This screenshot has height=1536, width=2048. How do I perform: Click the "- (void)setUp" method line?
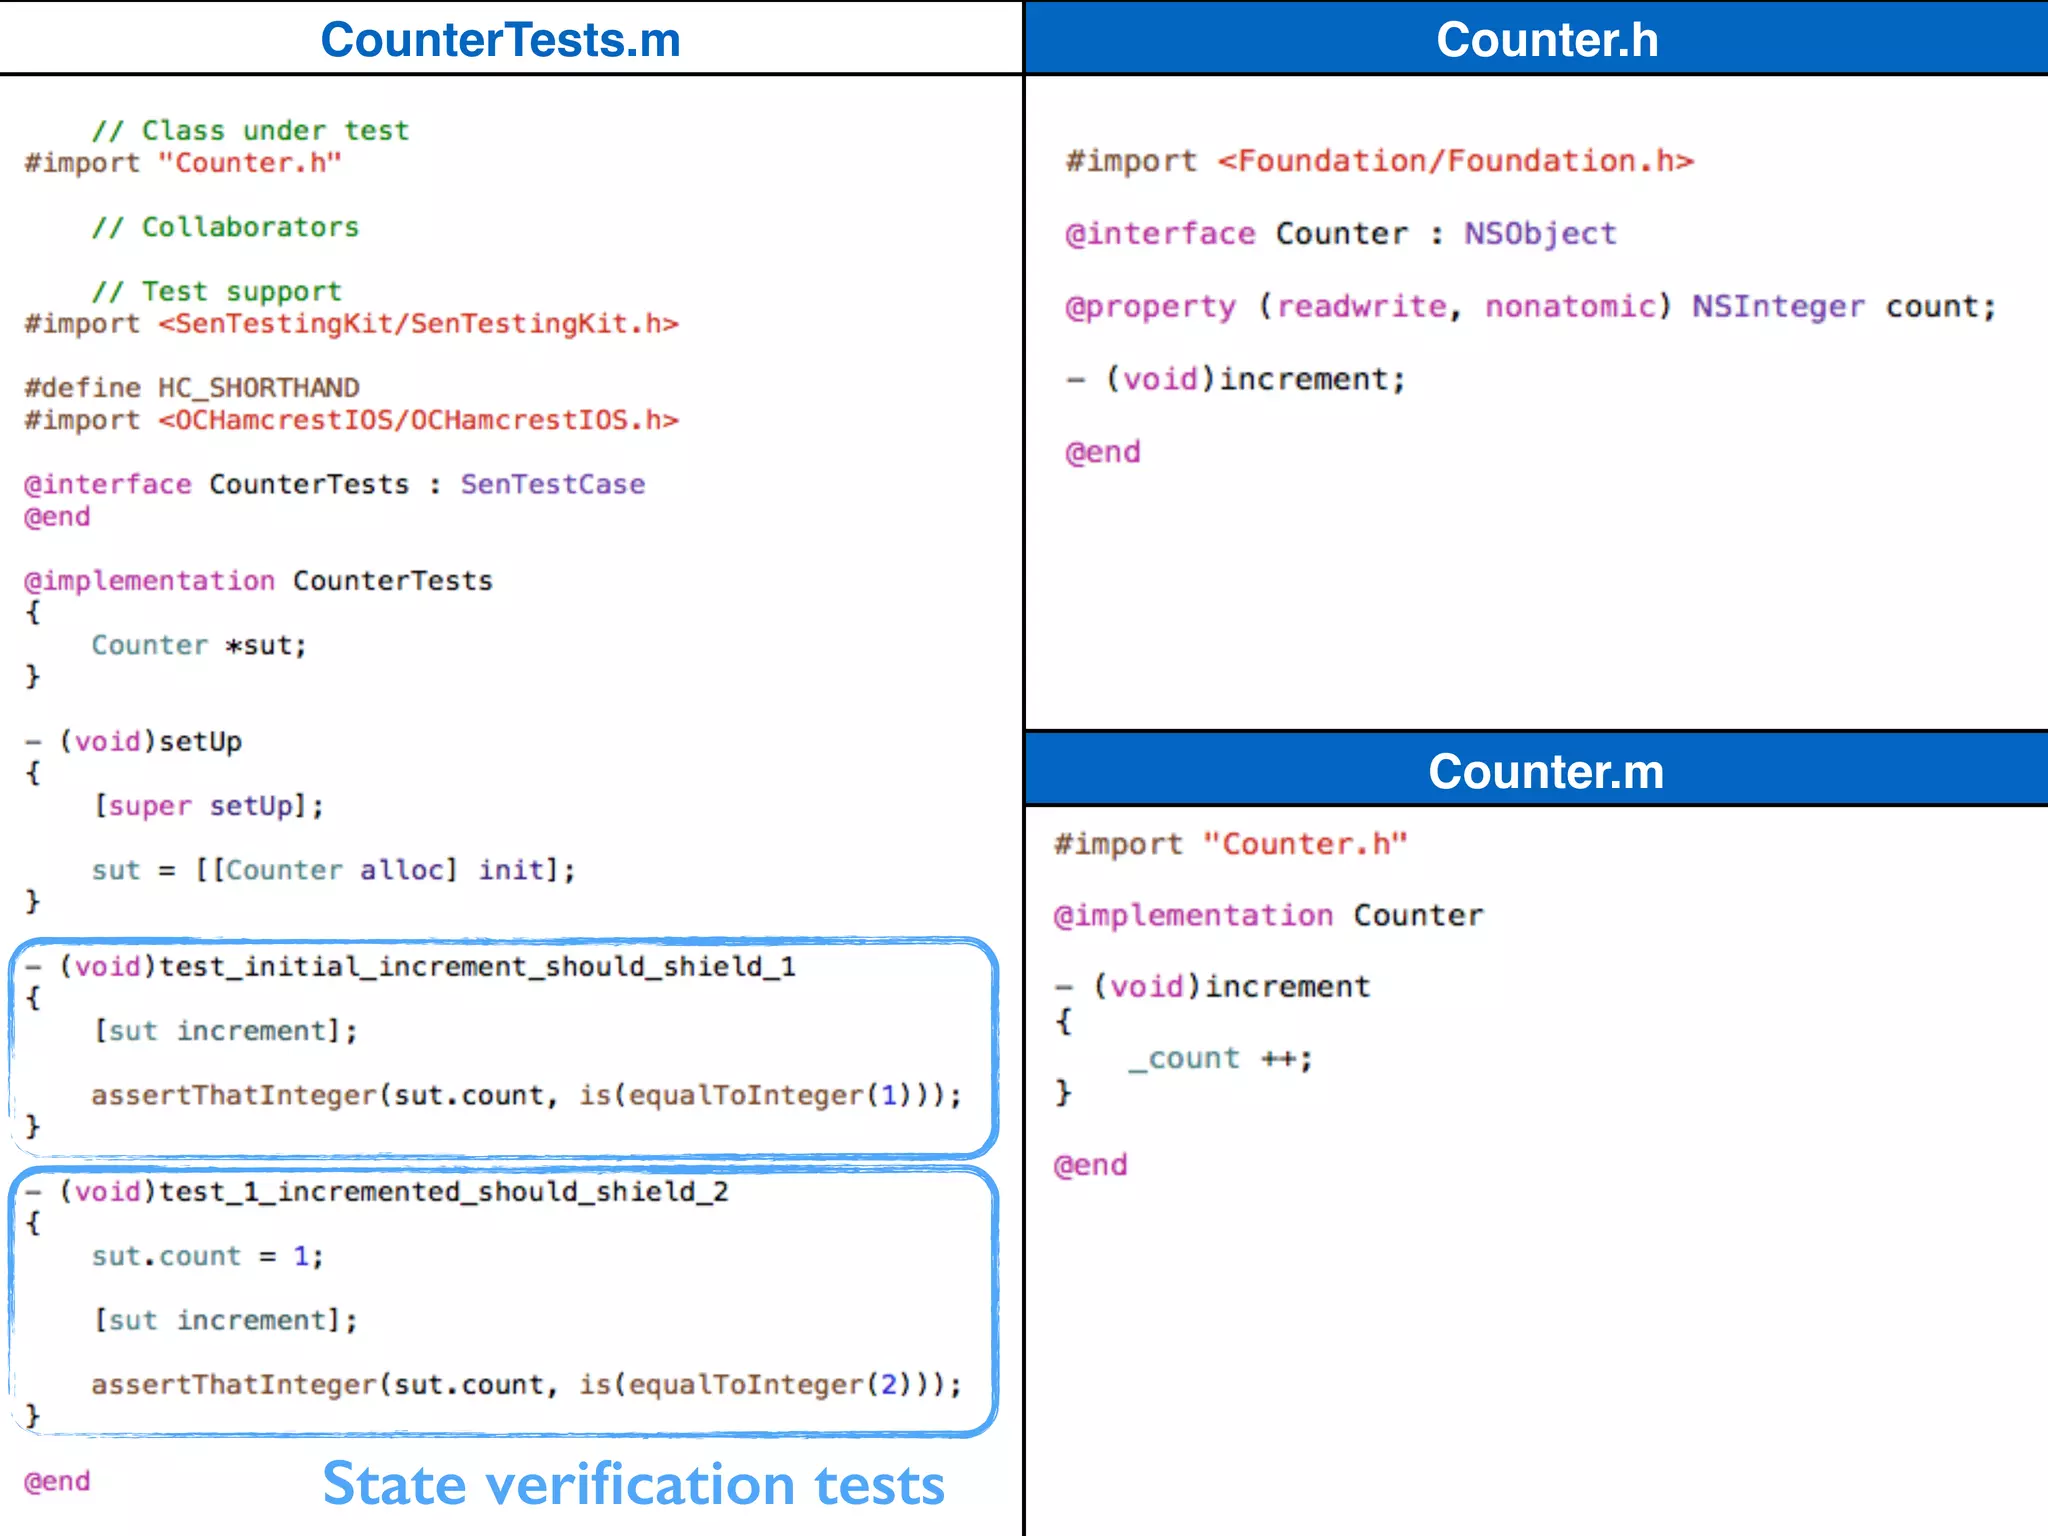tap(133, 742)
